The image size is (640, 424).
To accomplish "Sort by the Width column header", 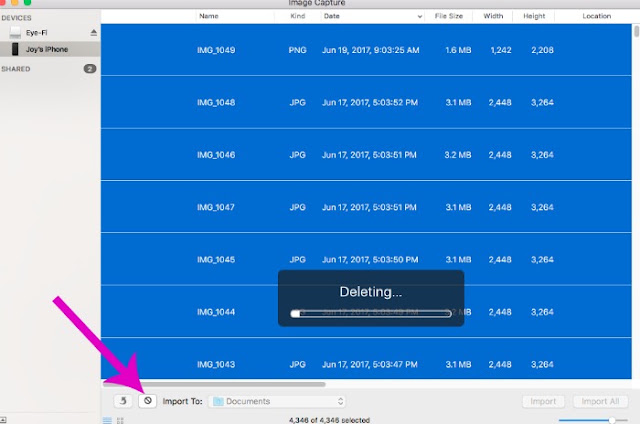I will pyautogui.click(x=493, y=16).
